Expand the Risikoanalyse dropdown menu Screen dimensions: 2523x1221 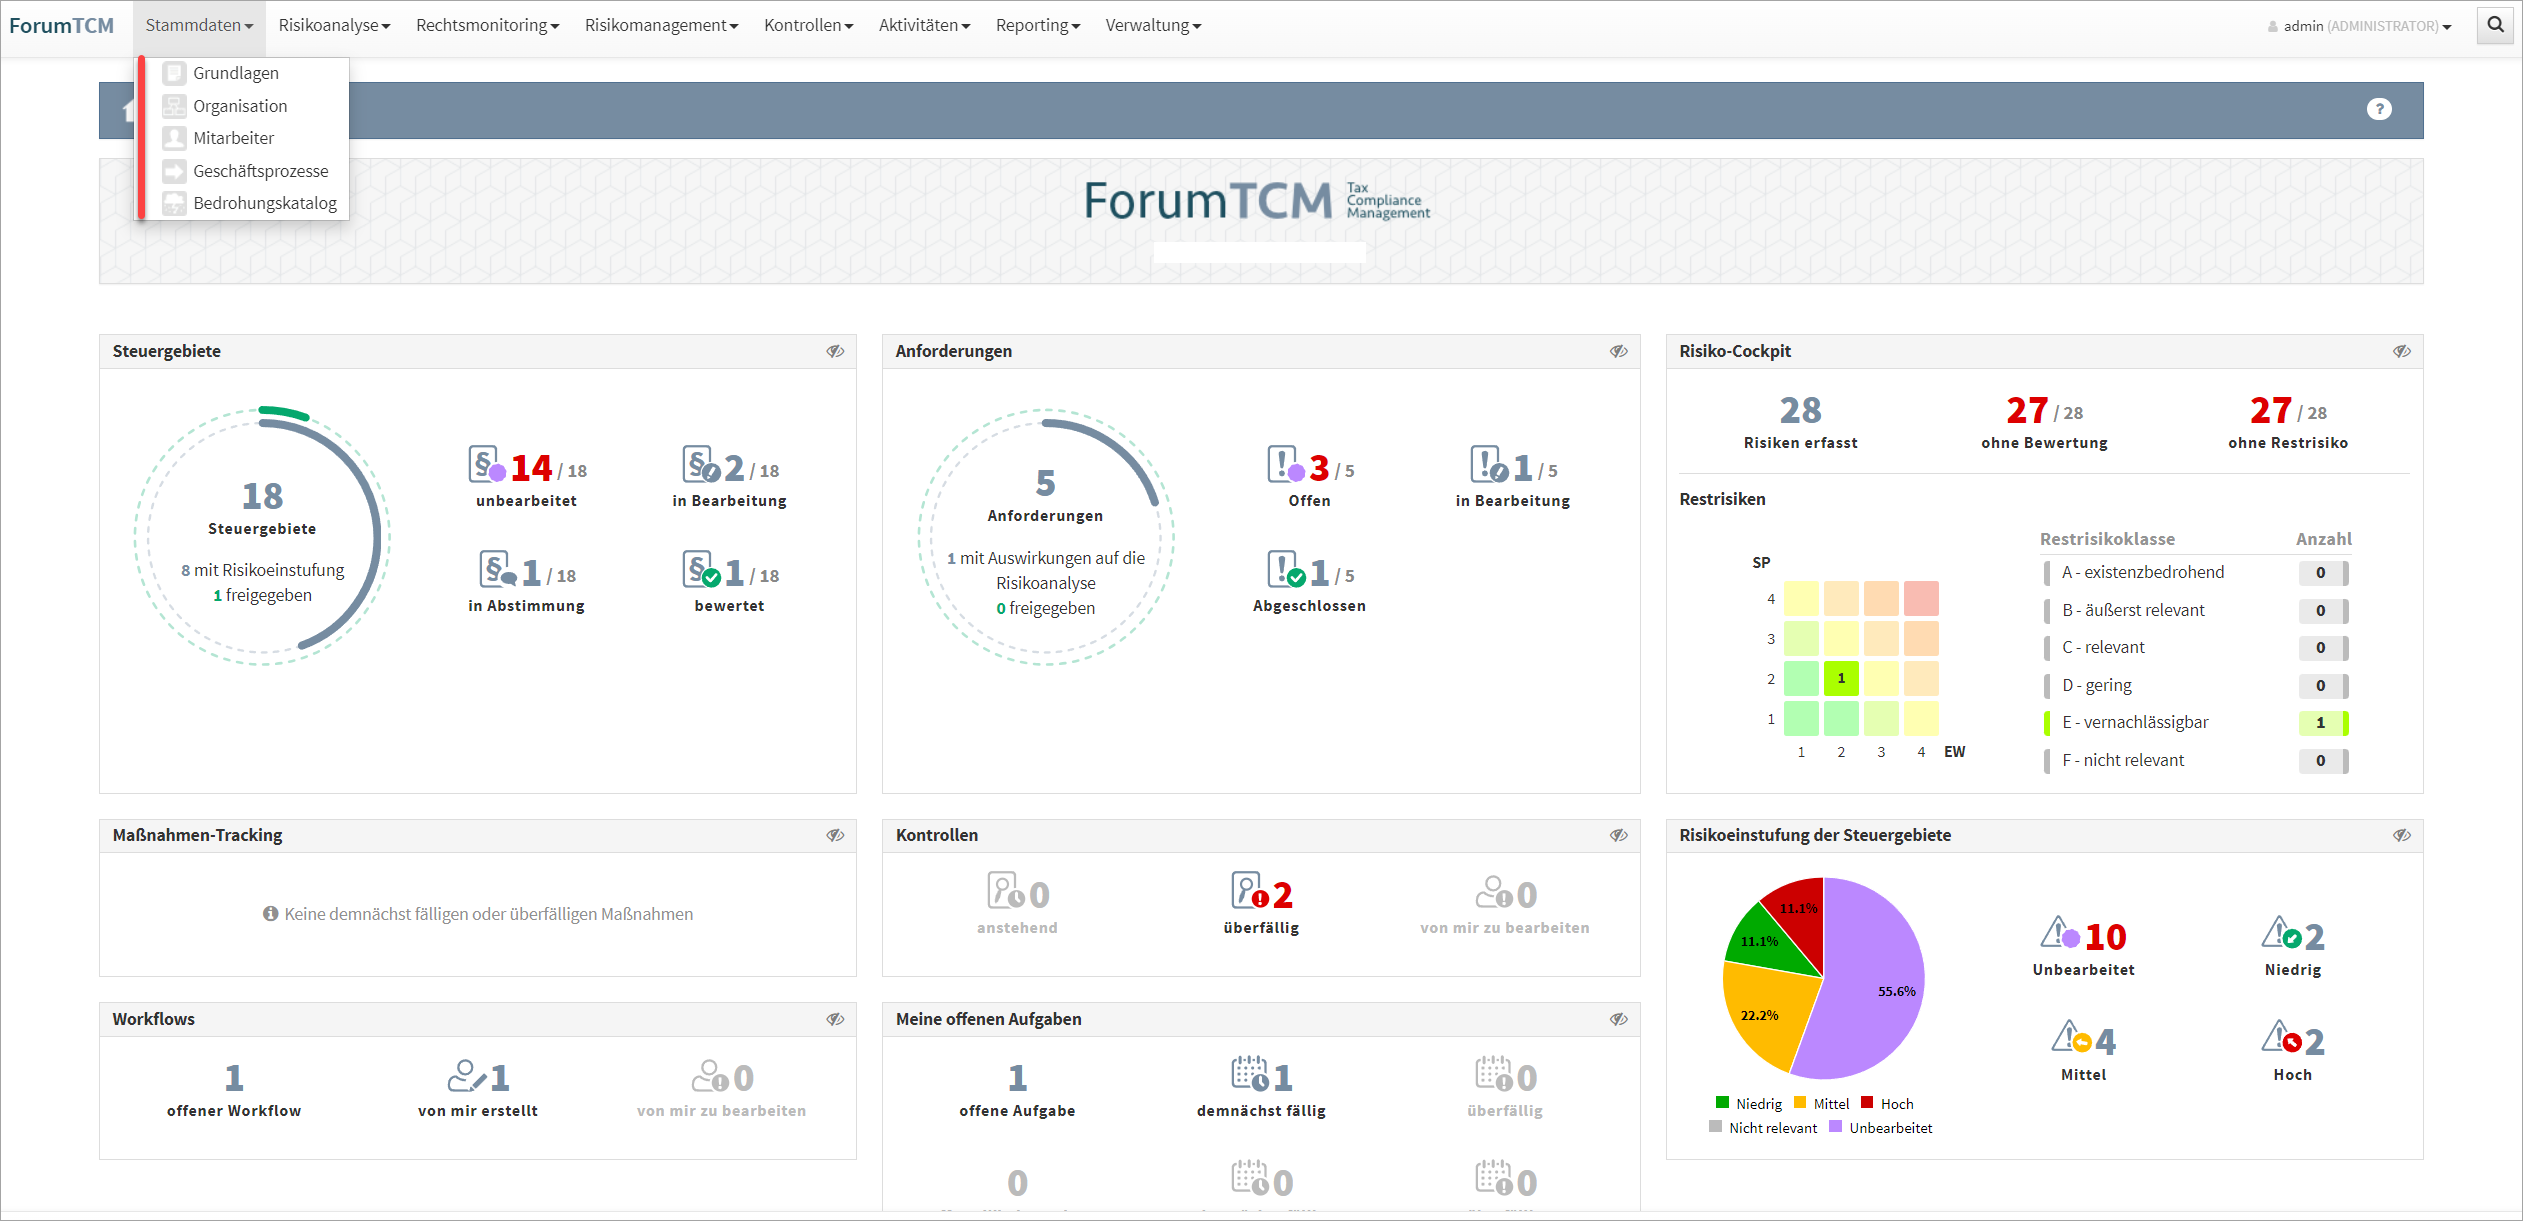click(334, 25)
